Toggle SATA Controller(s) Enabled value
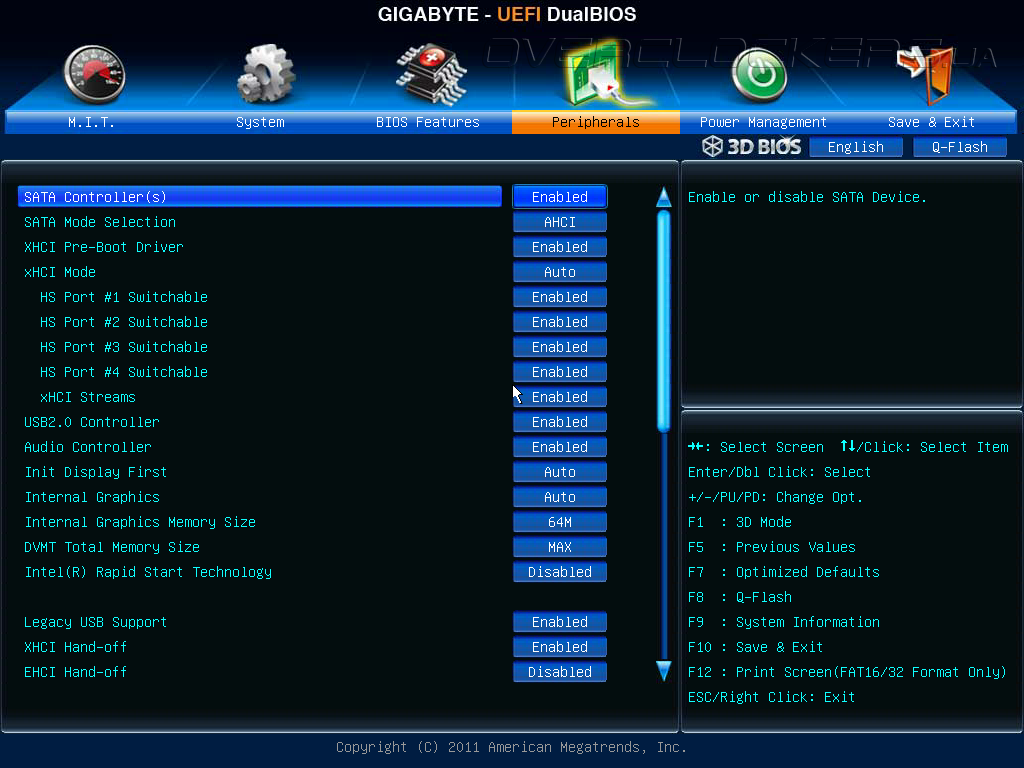Viewport: 1024px width, 768px height. click(x=560, y=197)
